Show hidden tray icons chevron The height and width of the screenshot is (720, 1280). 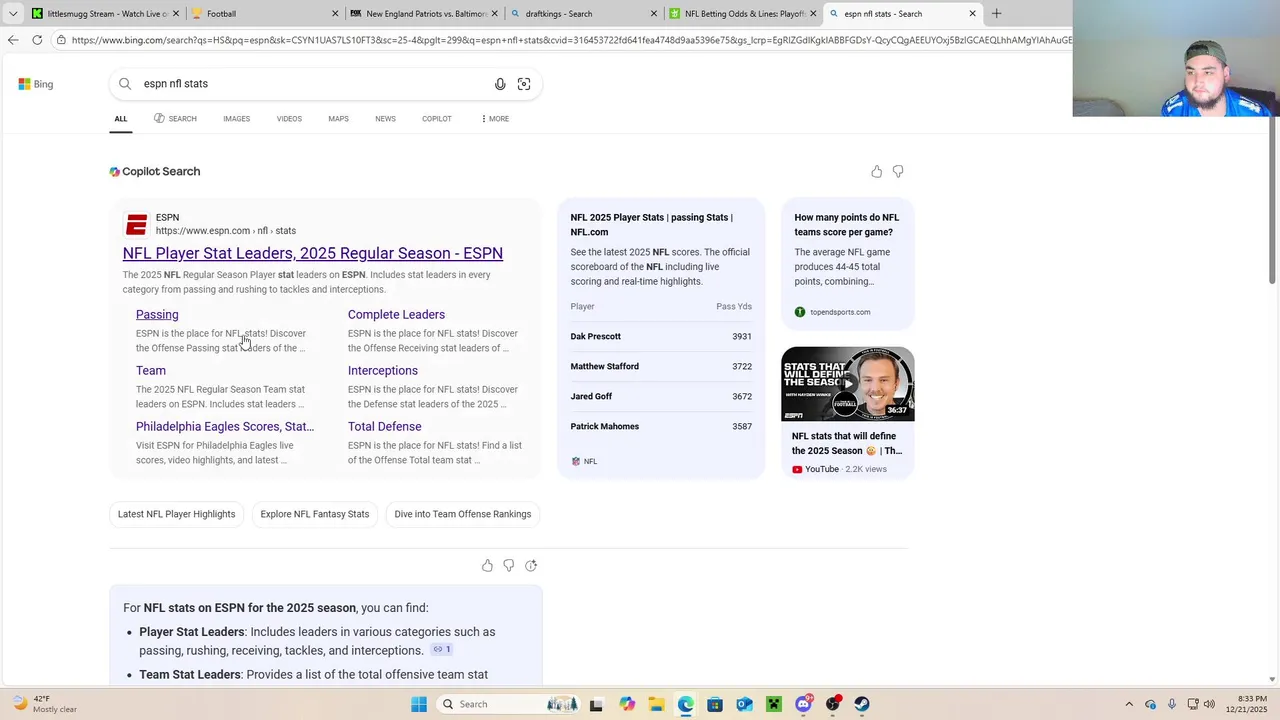click(x=1129, y=704)
